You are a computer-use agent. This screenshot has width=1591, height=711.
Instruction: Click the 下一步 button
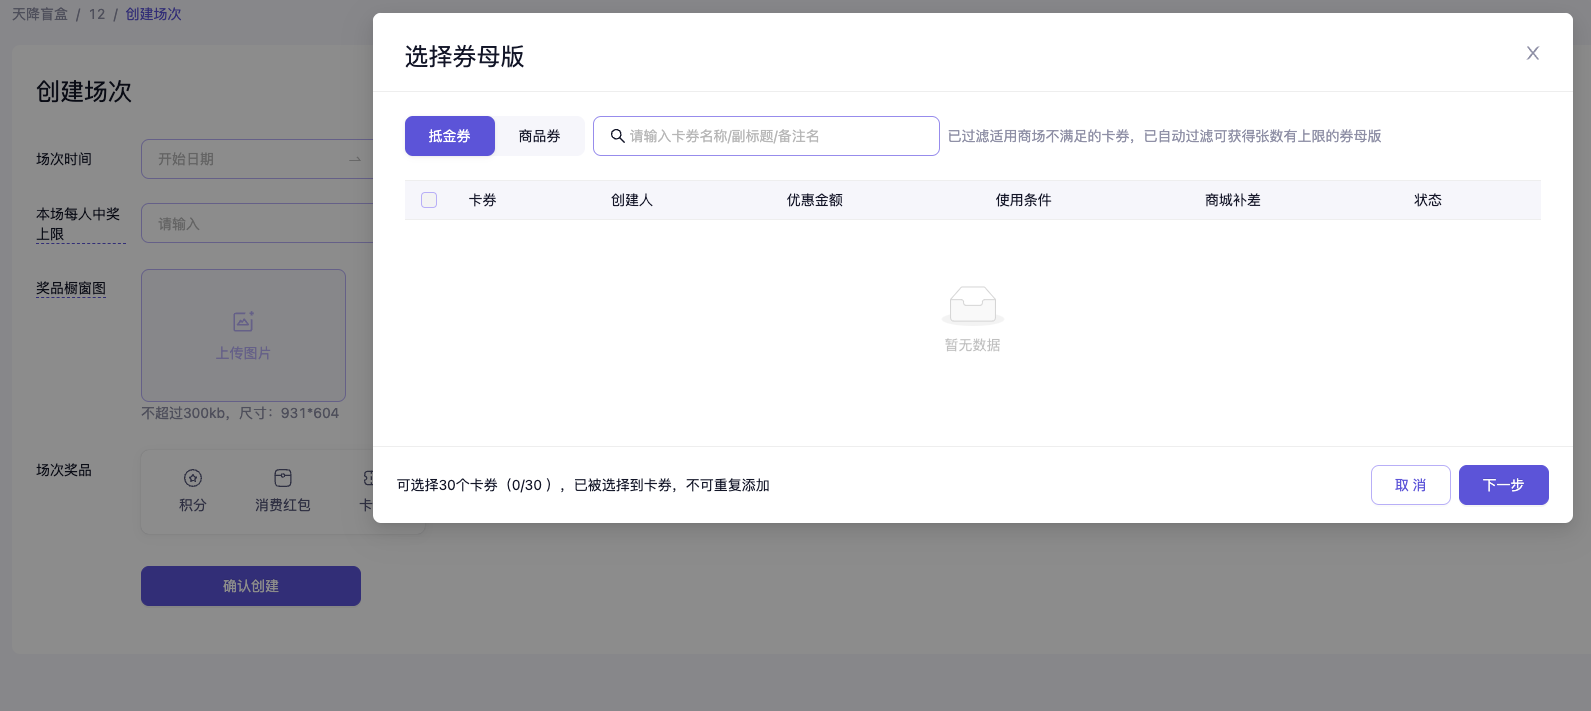(1503, 485)
